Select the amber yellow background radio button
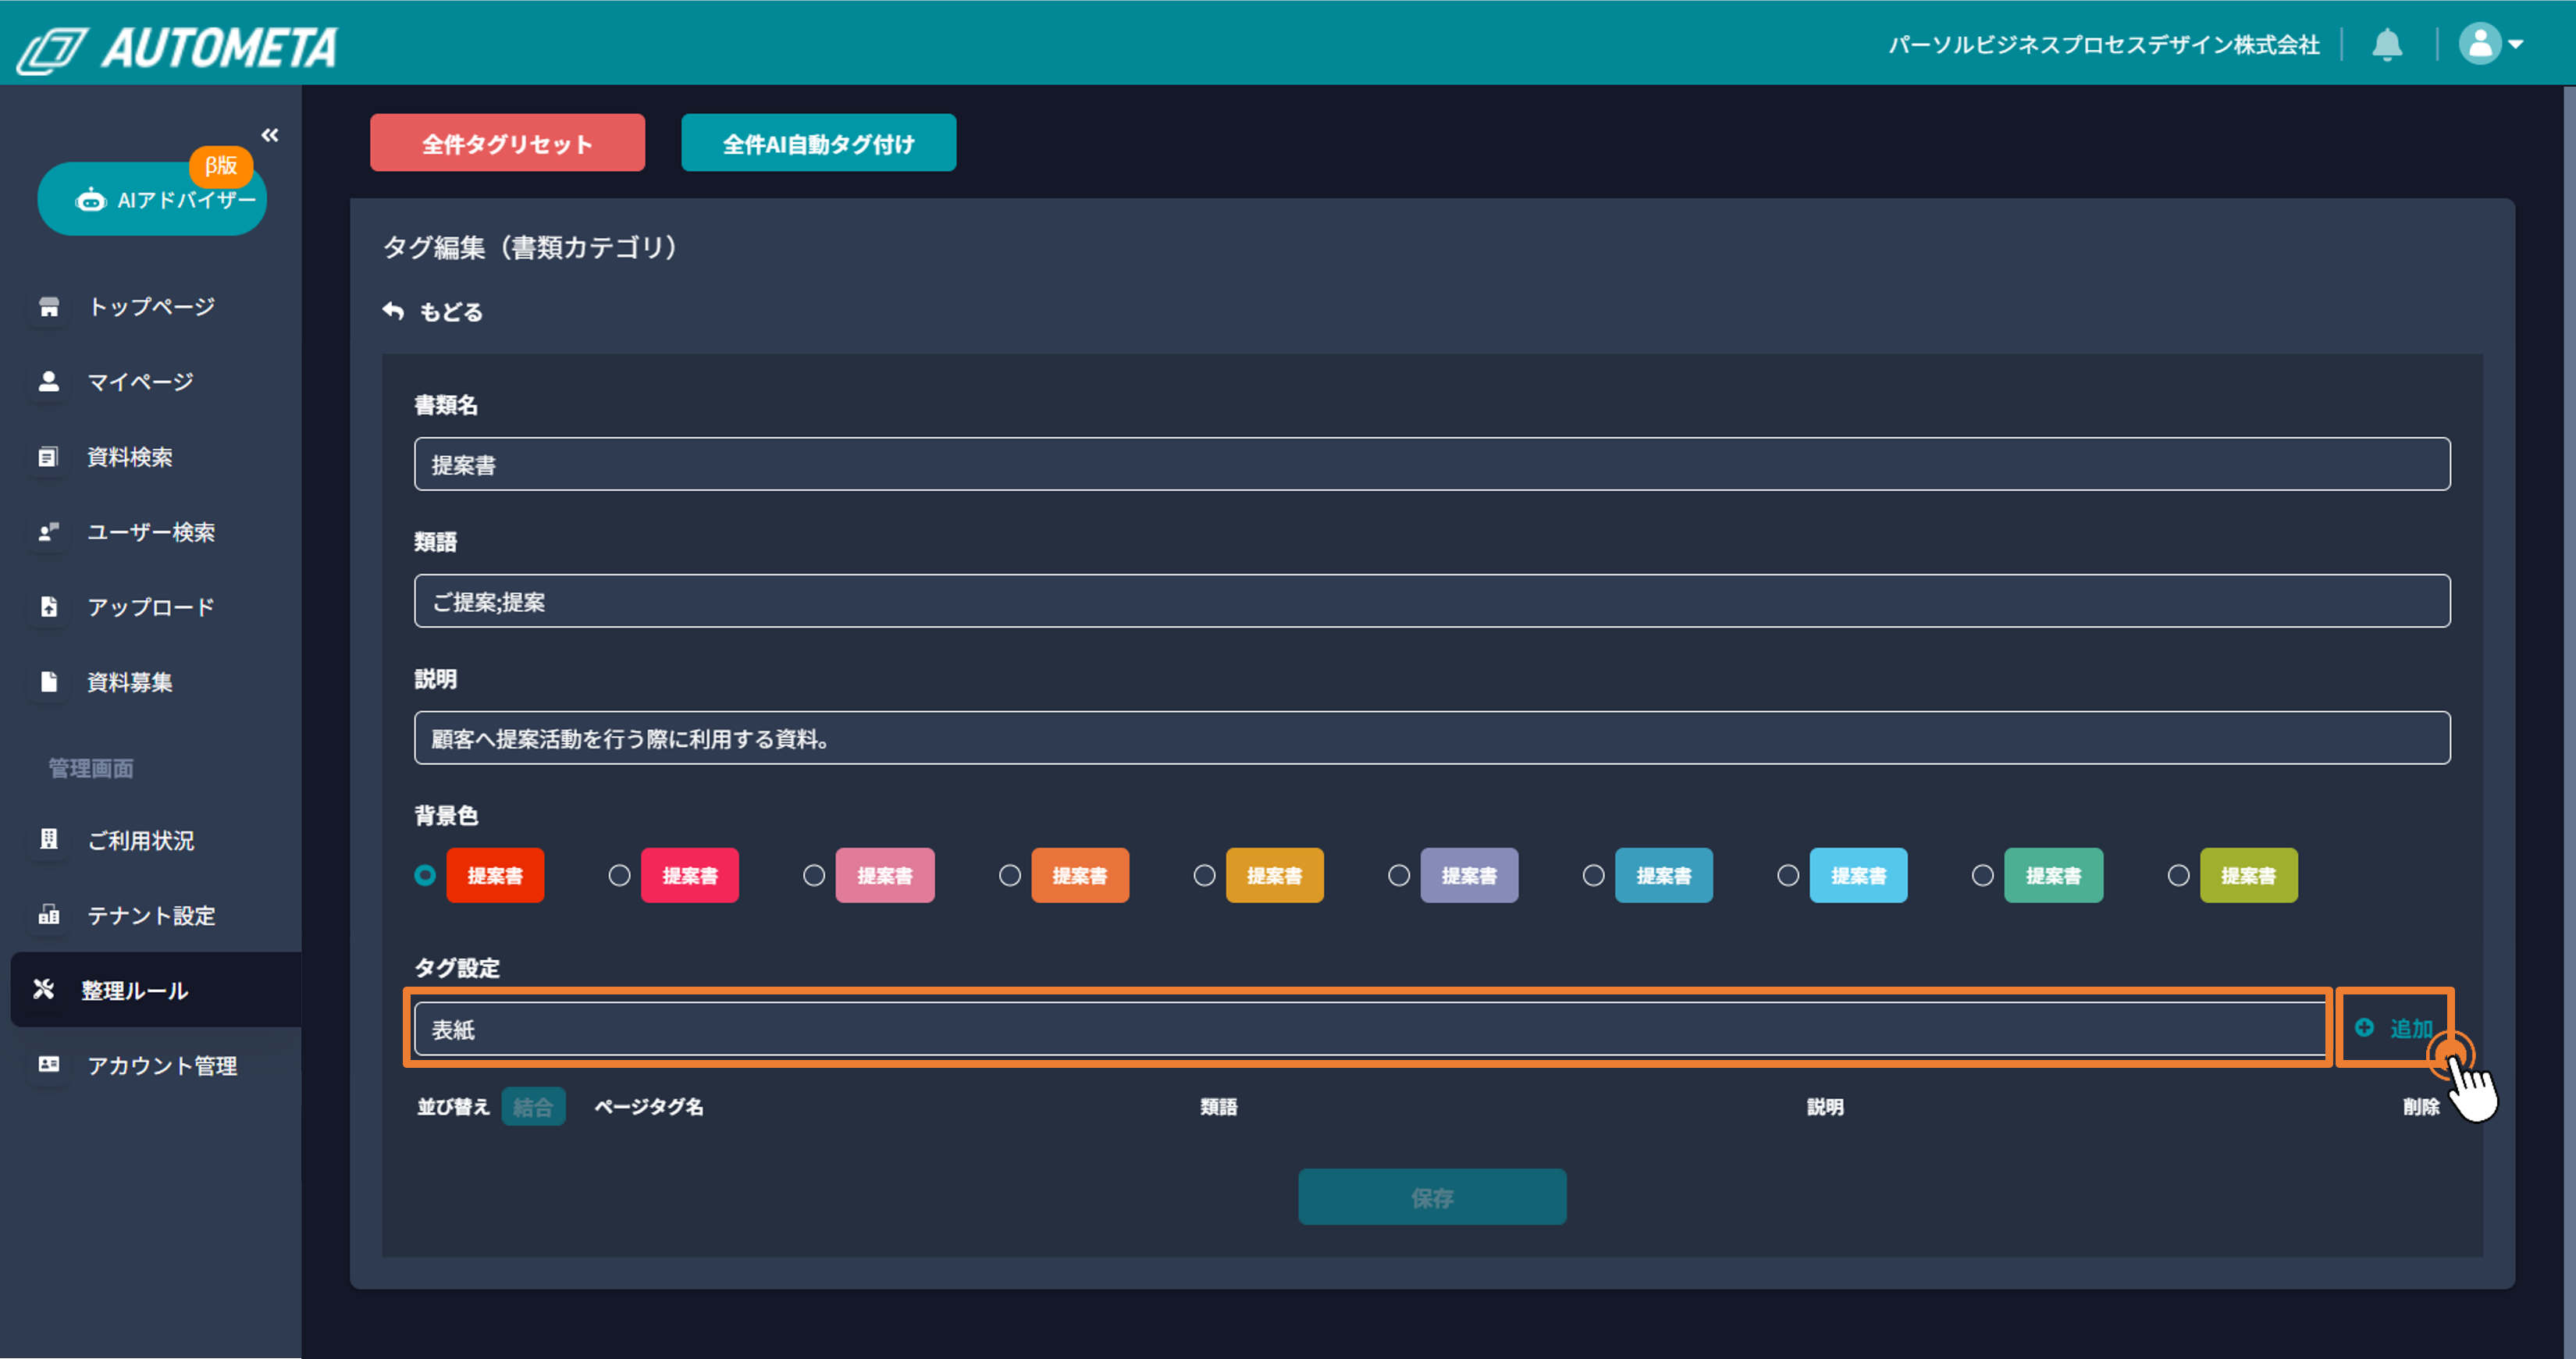This screenshot has width=2576, height=1359. 1205,876
